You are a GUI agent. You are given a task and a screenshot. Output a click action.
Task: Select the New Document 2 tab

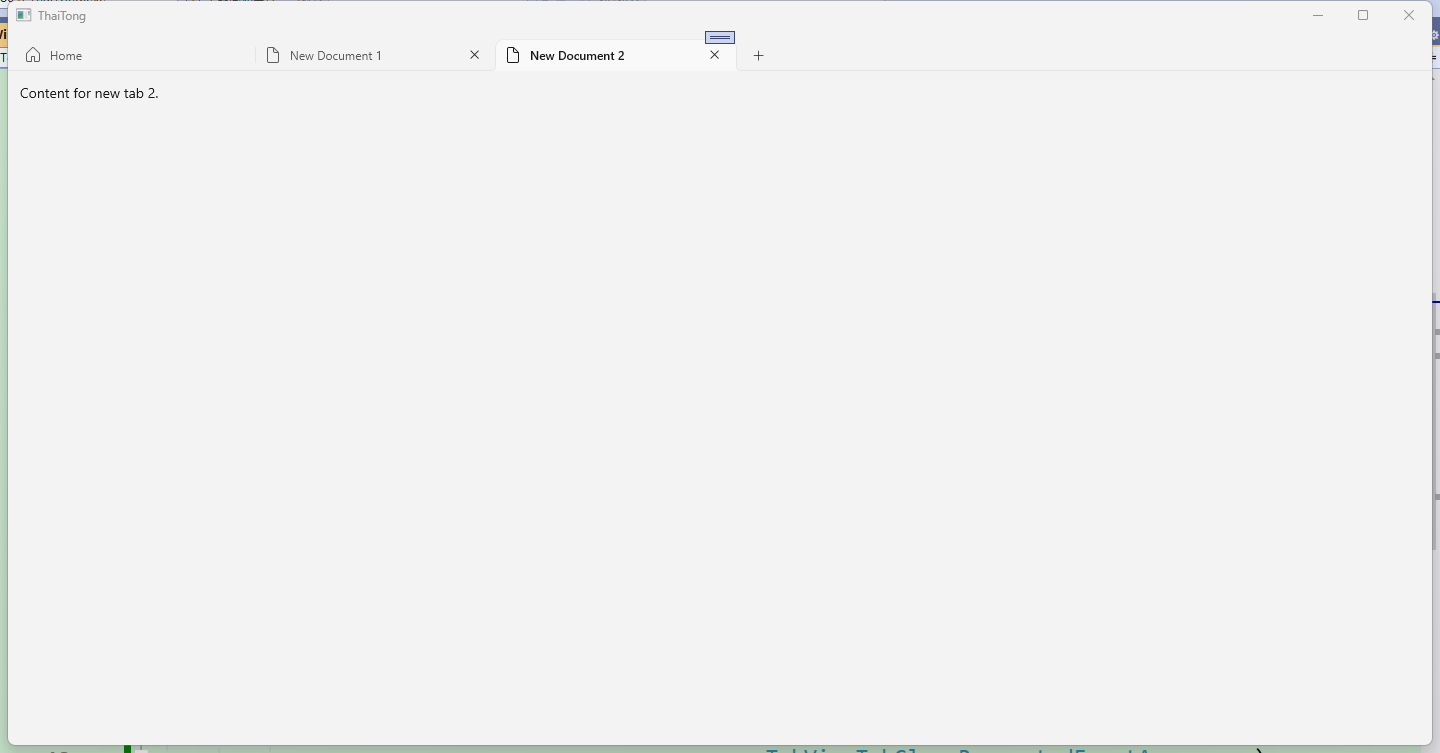coord(616,56)
